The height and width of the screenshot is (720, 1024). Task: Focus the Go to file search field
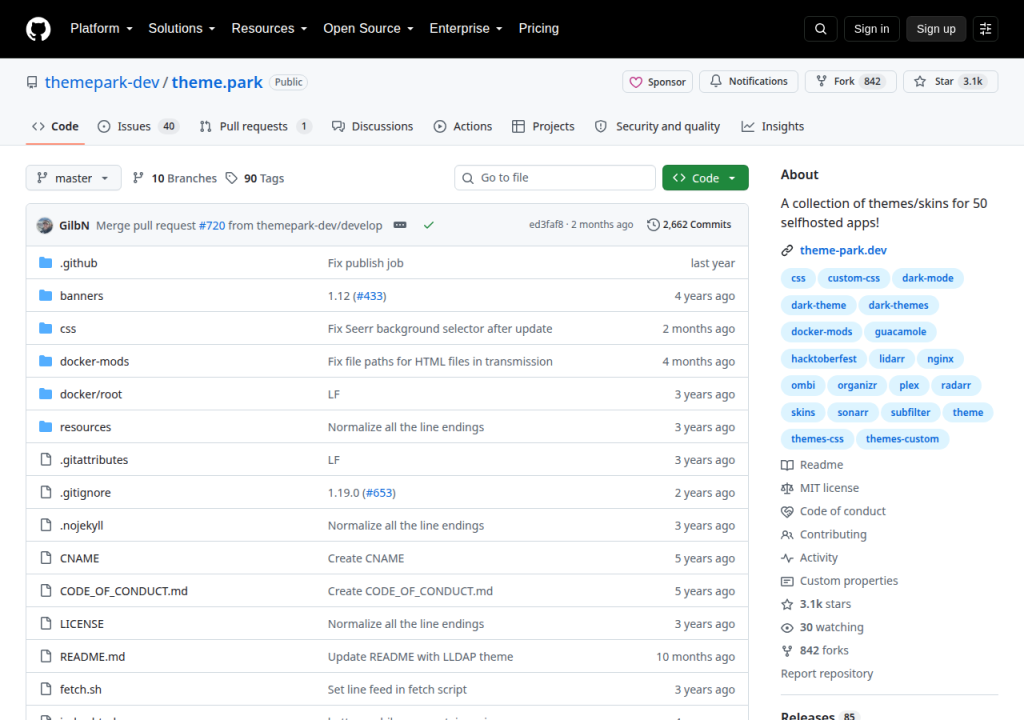(x=554, y=178)
